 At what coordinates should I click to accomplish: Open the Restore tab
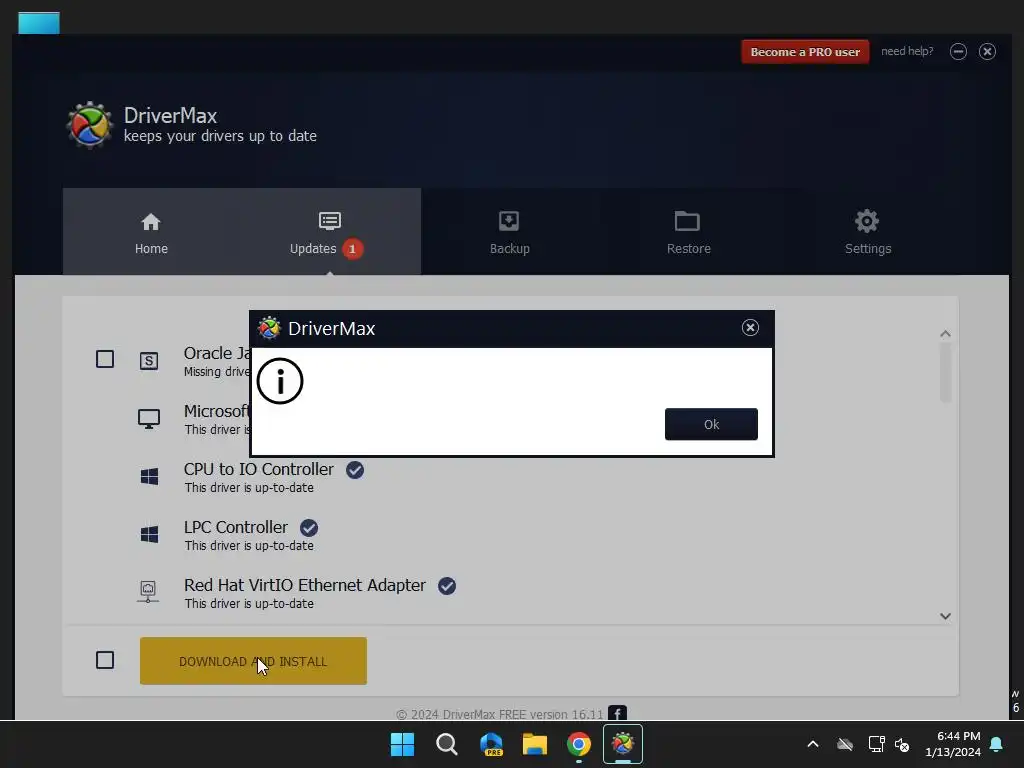coord(688,233)
